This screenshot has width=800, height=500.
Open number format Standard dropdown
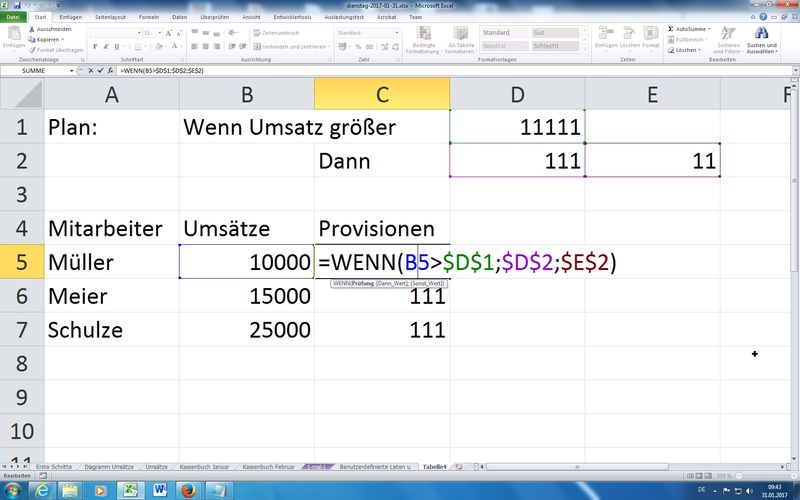pyautogui.click(x=397, y=33)
